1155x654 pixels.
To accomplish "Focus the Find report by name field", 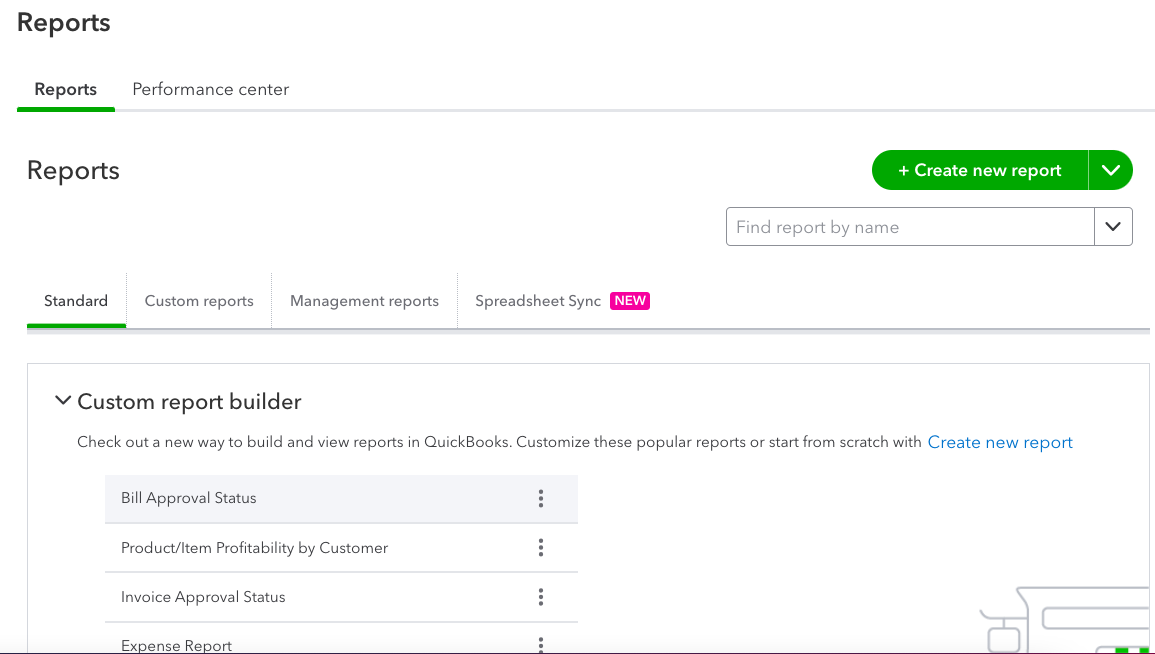I will tap(910, 227).
